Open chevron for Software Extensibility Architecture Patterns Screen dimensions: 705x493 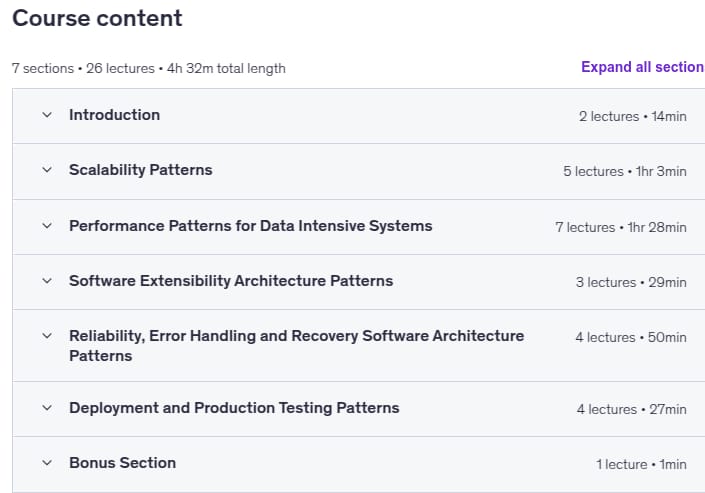pos(47,281)
